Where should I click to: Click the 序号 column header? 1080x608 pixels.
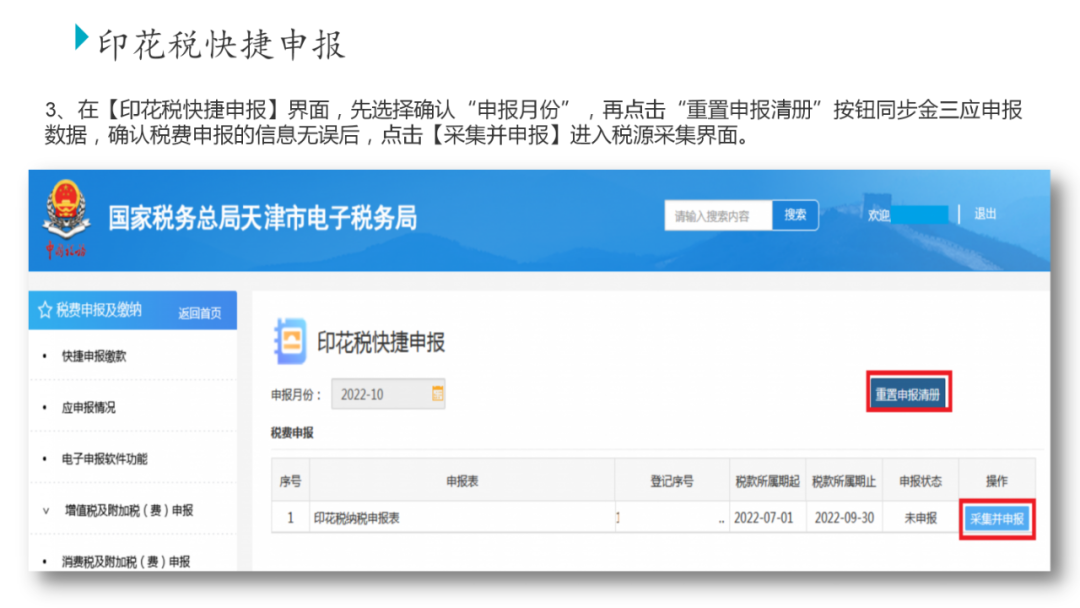pos(290,481)
